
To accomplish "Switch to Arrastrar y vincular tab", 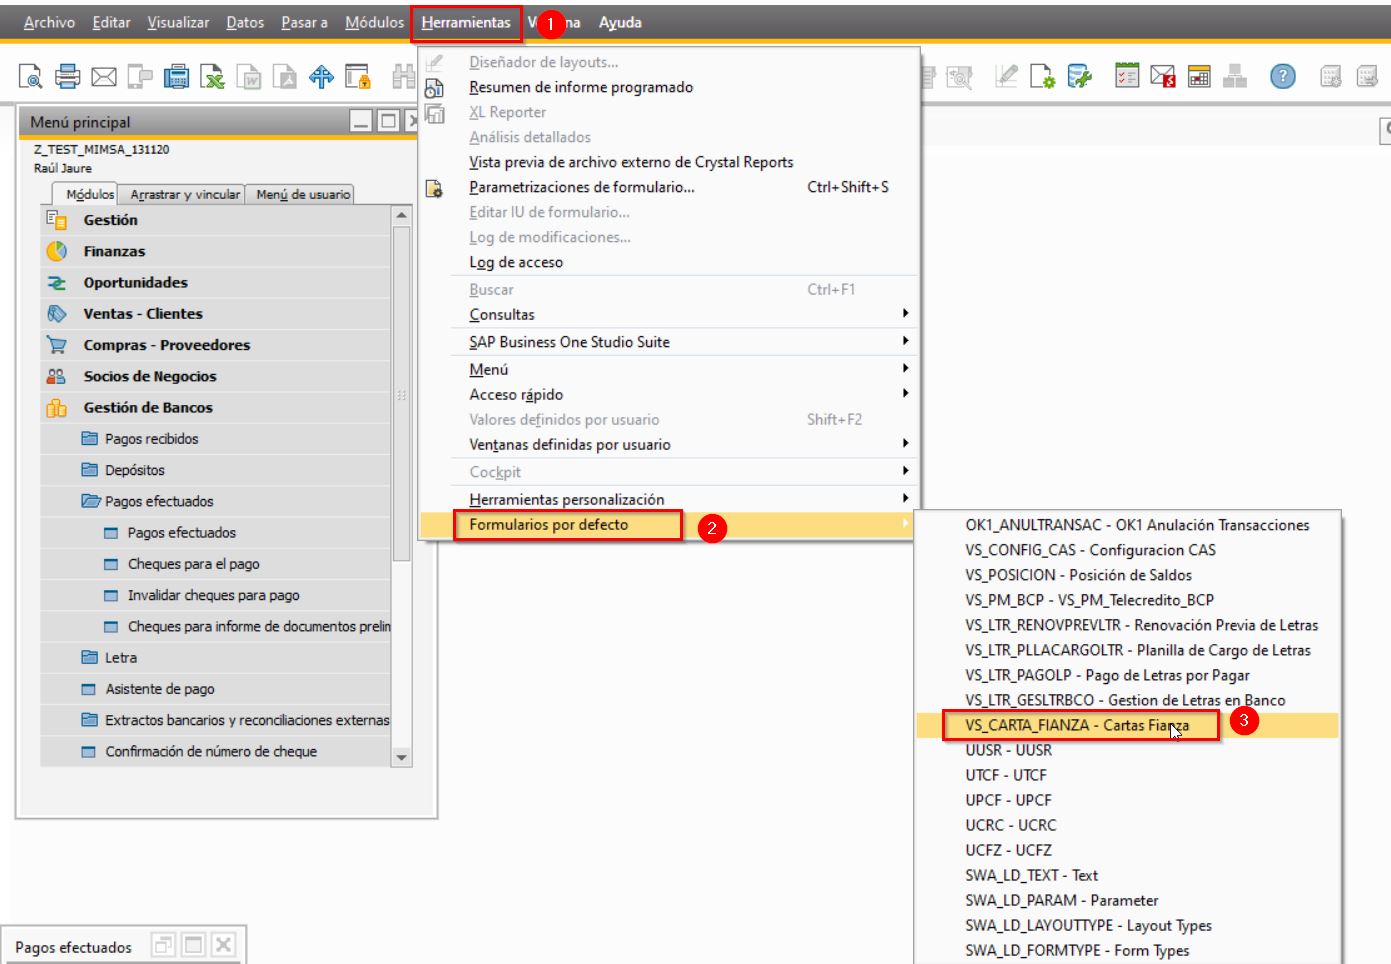I will (185, 194).
